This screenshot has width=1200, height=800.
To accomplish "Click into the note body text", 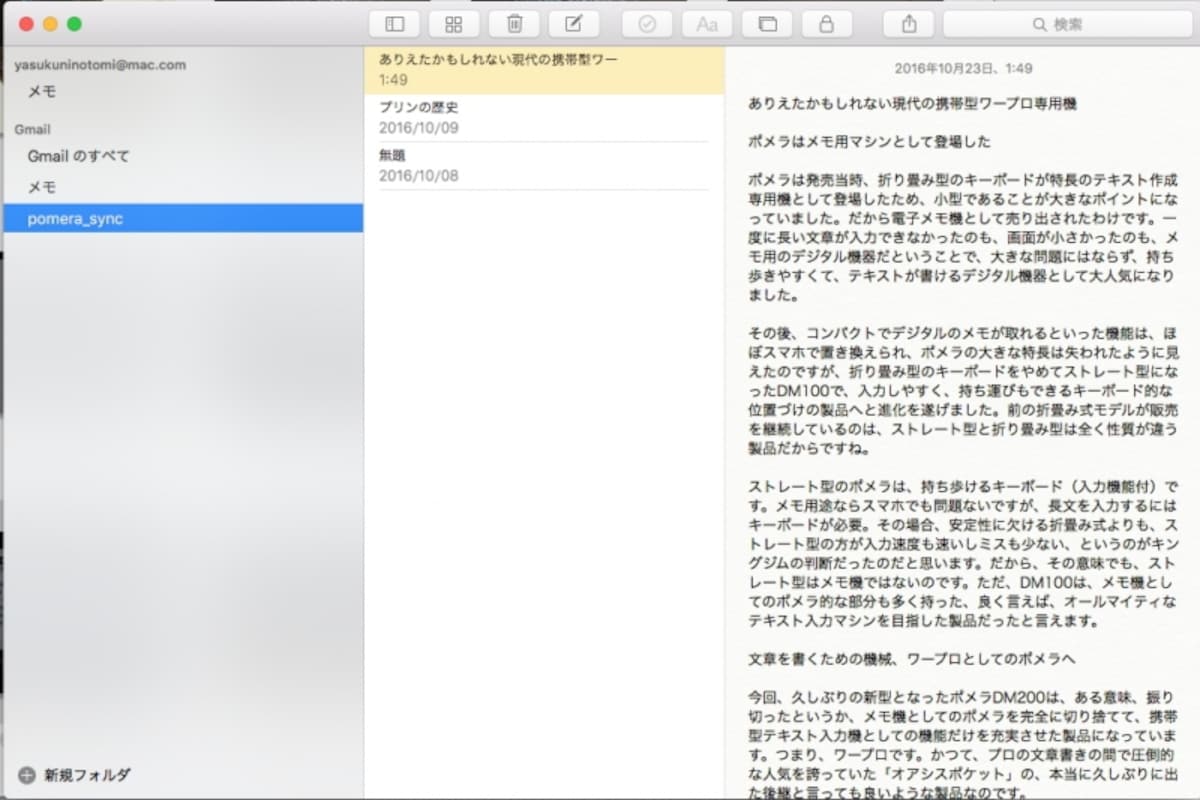I will click(x=962, y=440).
